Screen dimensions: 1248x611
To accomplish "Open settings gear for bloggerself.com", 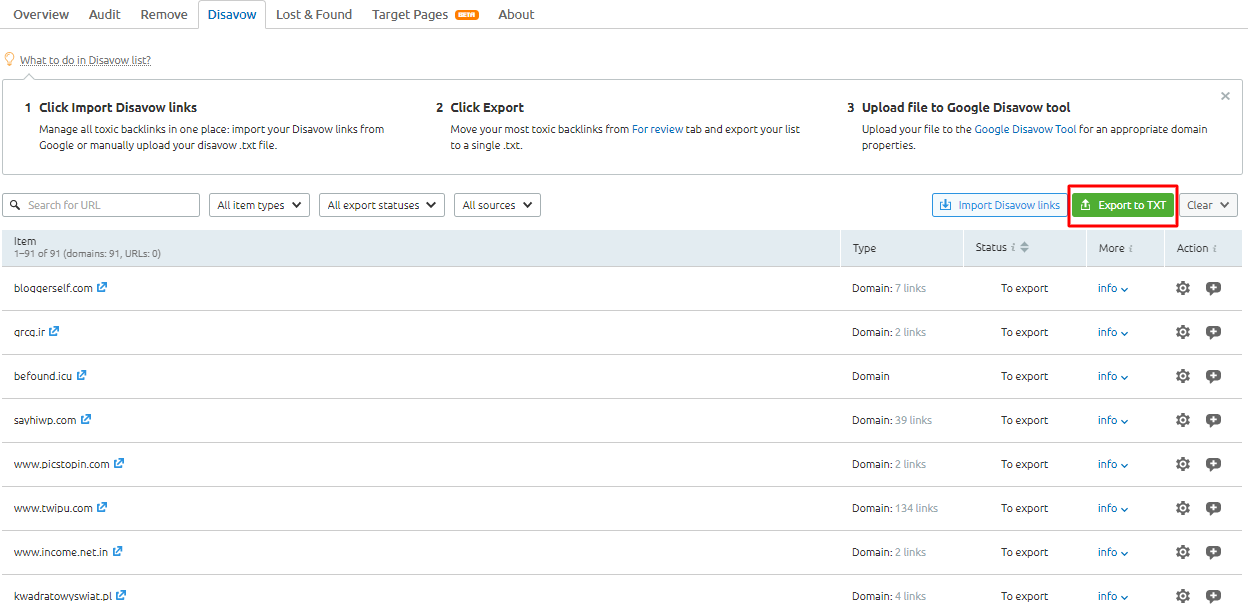I will pos(1183,288).
